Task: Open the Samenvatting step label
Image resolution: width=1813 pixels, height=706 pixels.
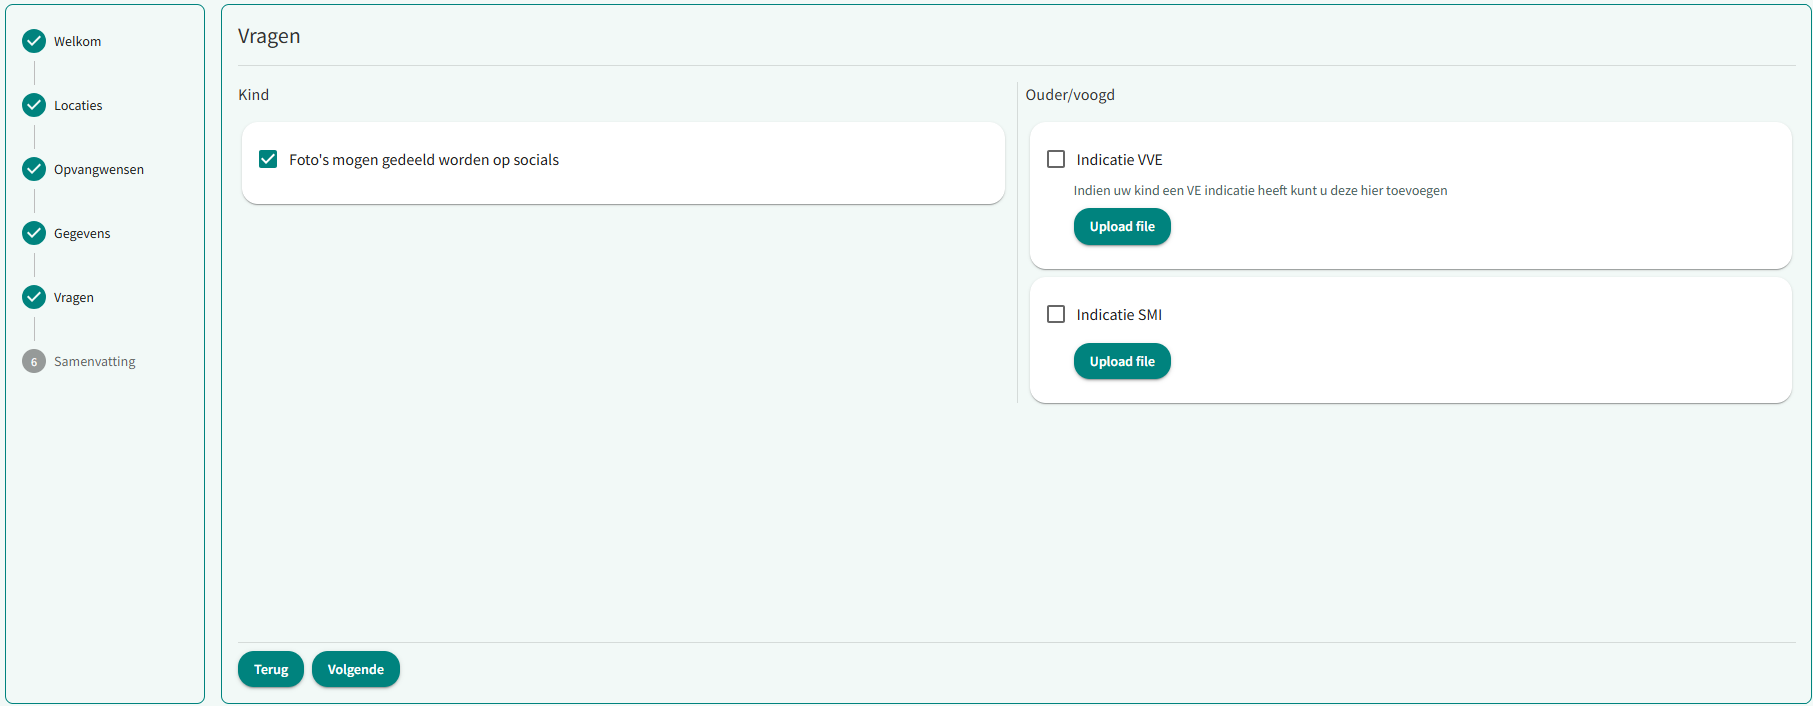Action: pos(95,361)
